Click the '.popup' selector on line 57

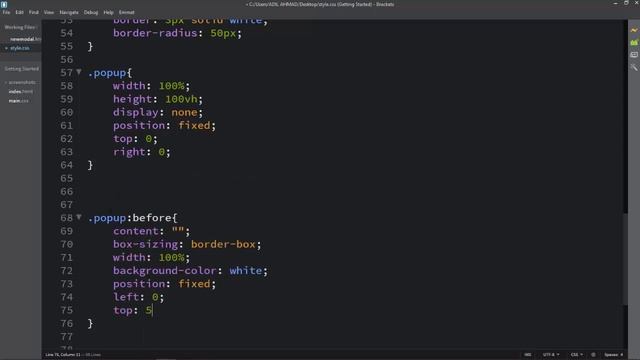pos(107,73)
